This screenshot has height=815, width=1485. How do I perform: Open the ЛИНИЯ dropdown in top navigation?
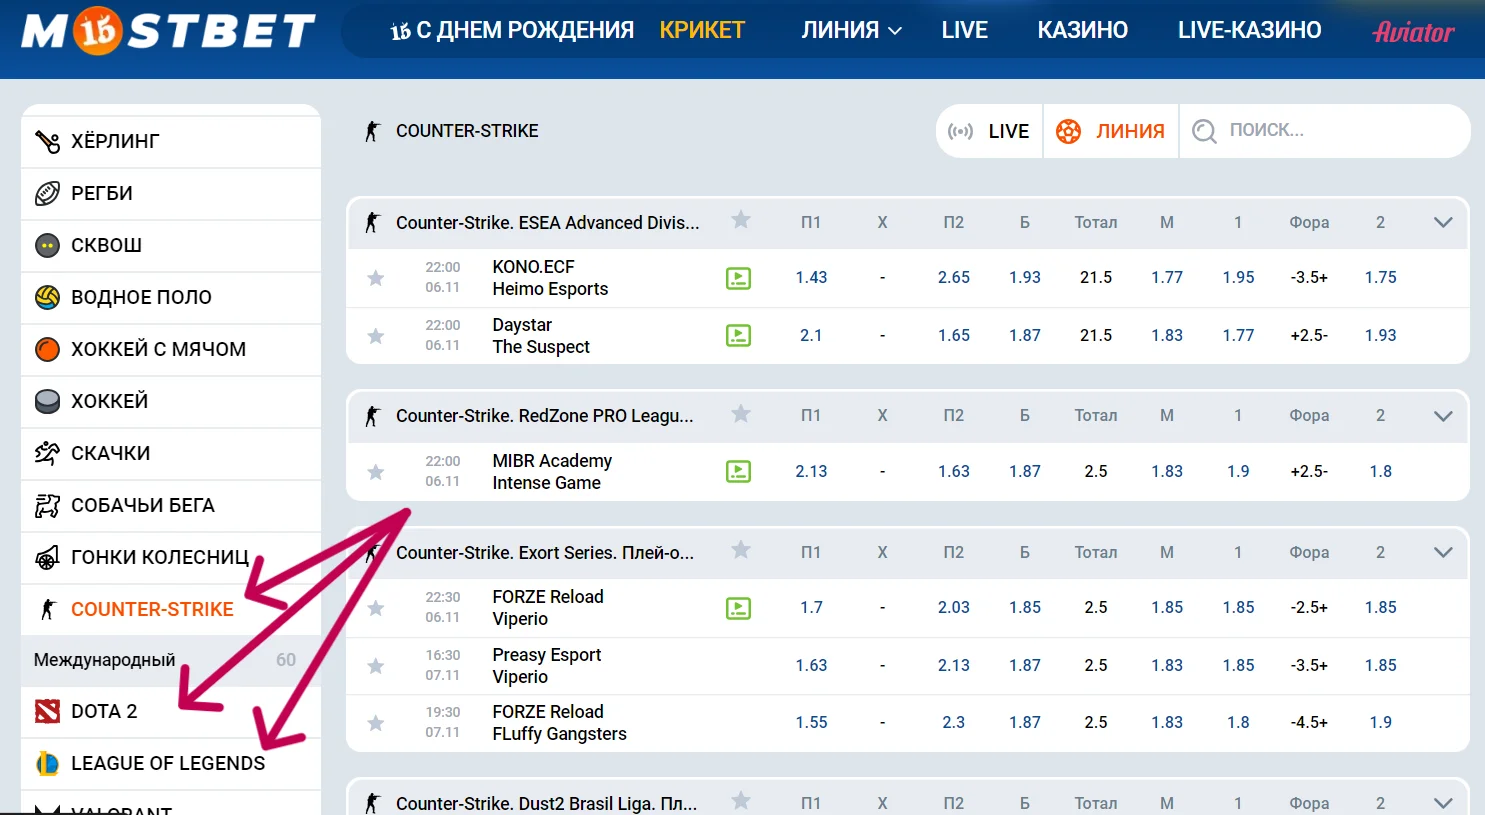(851, 31)
